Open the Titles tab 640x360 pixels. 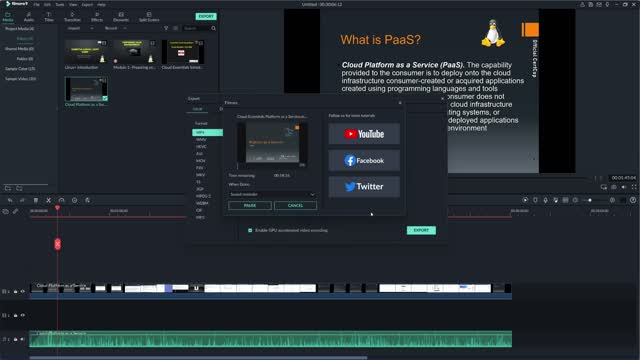pyautogui.click(x=49, y=17)
